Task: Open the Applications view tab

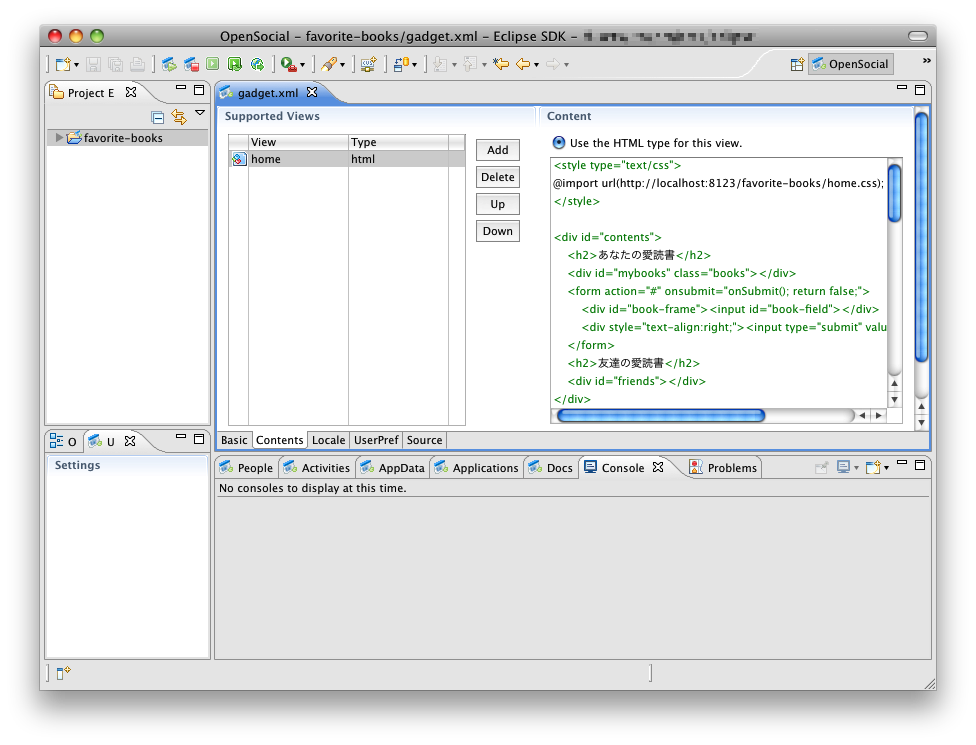Action: pos(477,467)
